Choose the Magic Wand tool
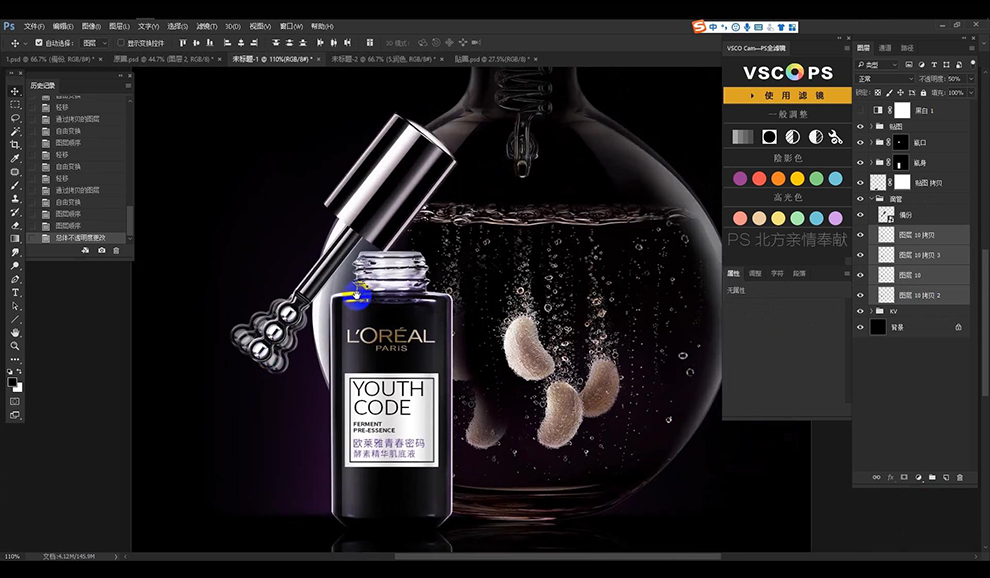The image size is (990, 578). pos(15,131)
